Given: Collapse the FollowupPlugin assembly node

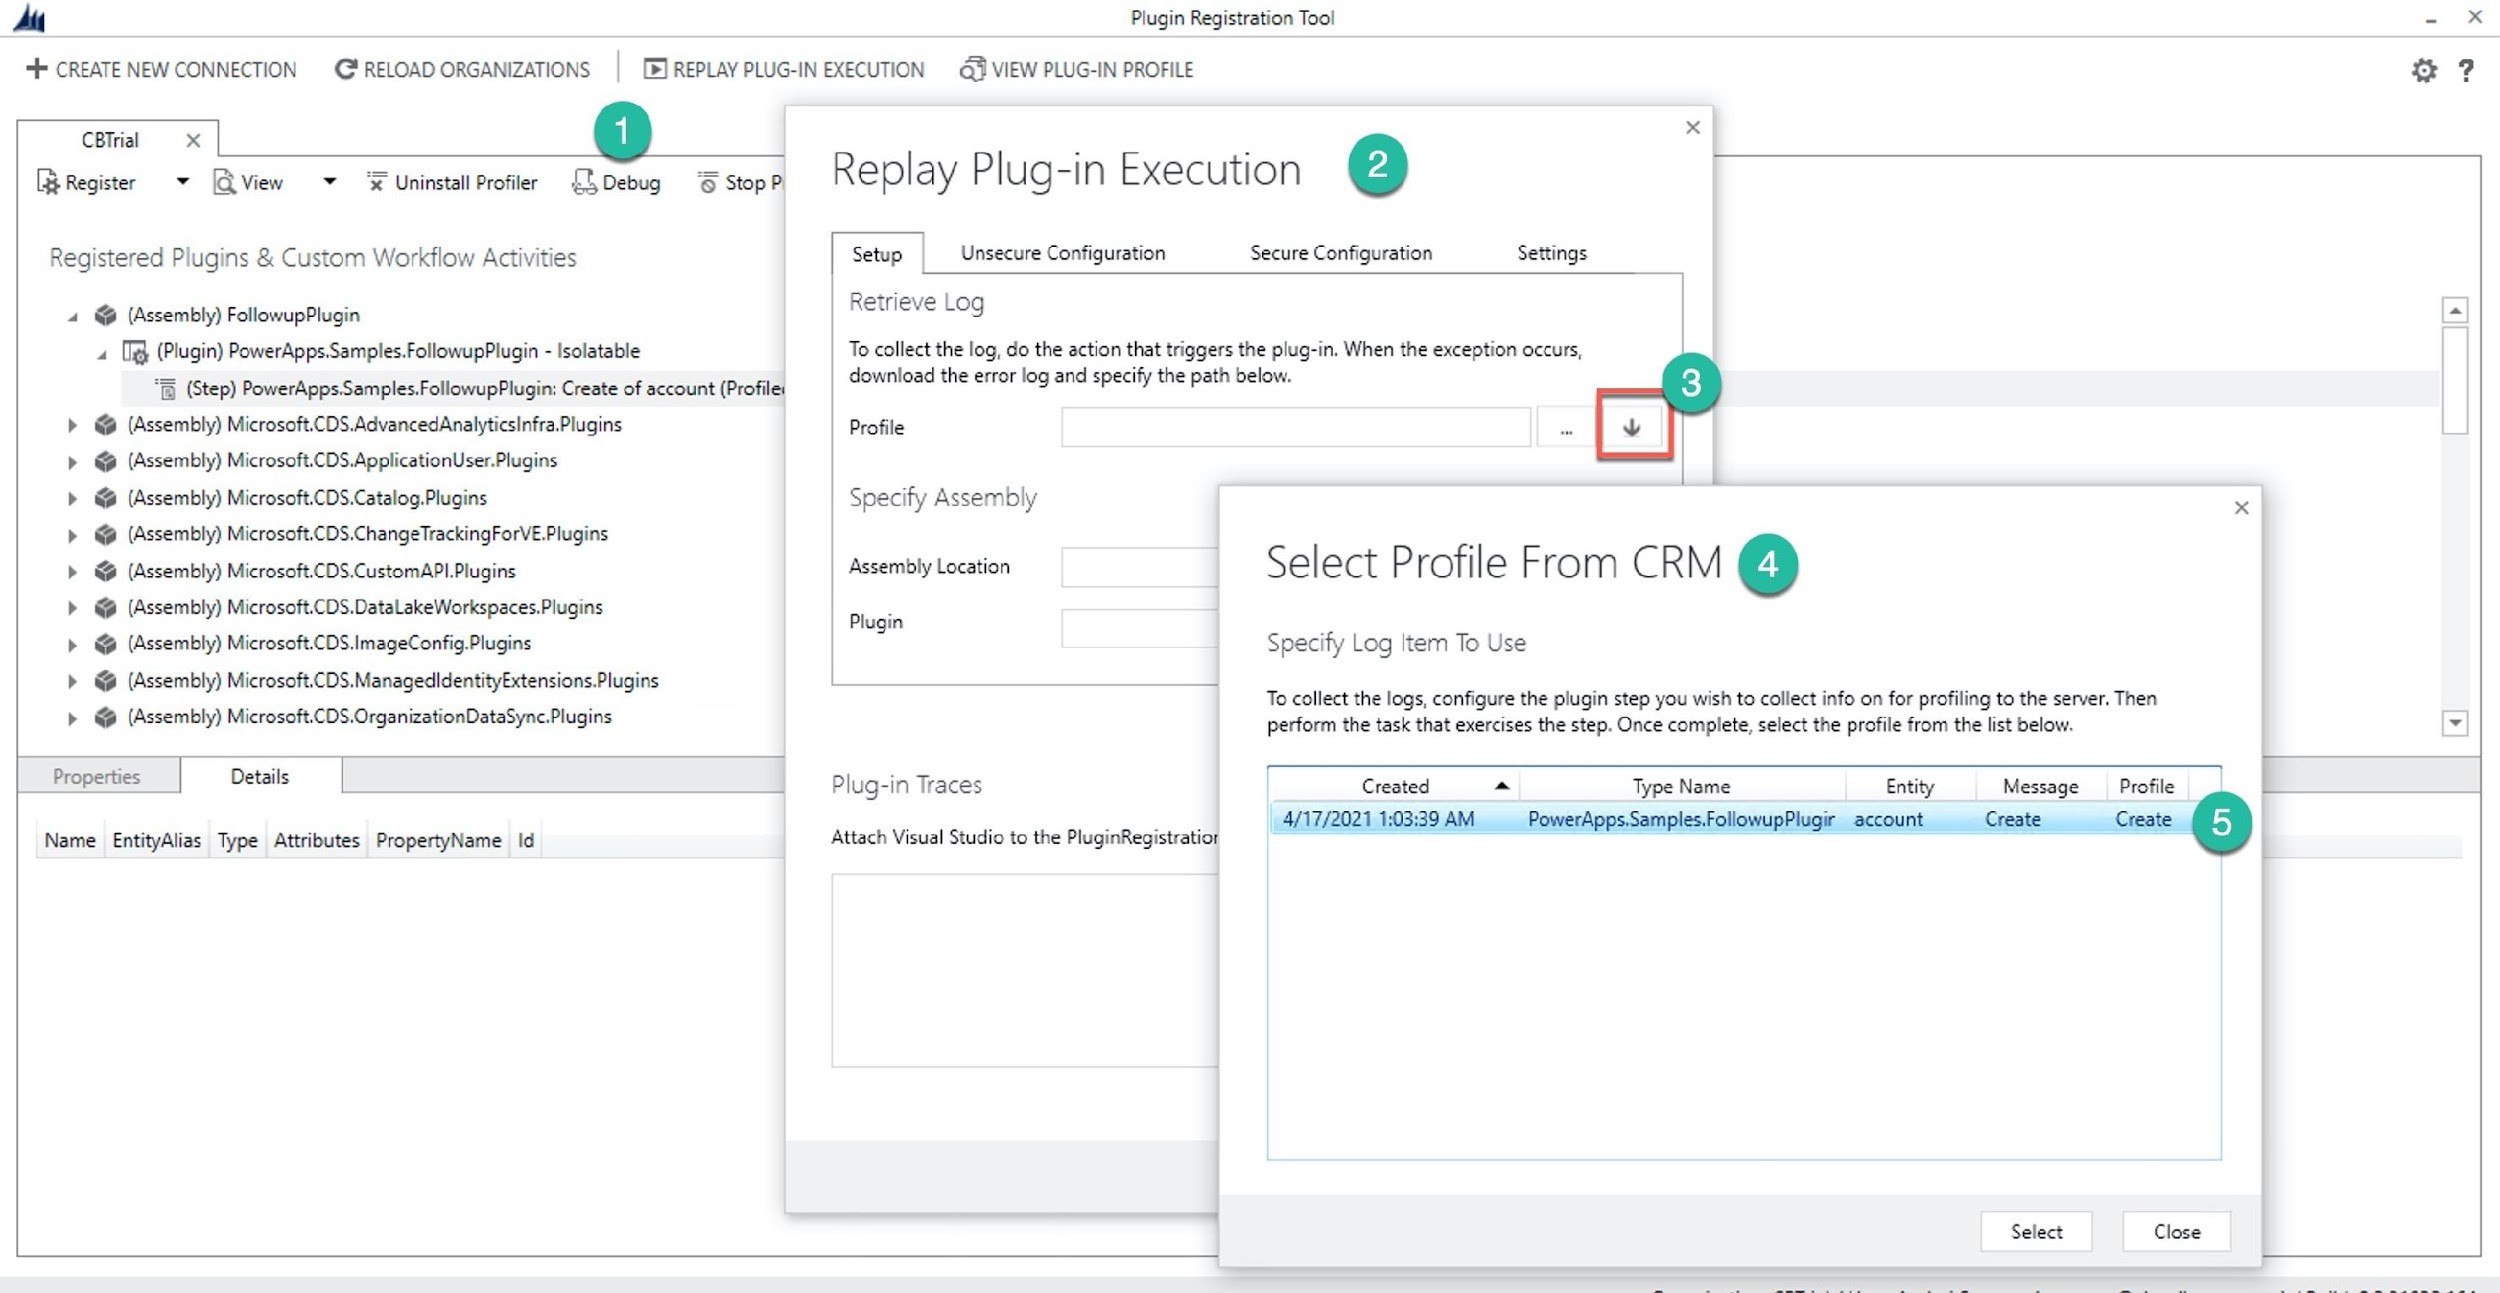Looking at the screenshot, I should tap(72, 316).
